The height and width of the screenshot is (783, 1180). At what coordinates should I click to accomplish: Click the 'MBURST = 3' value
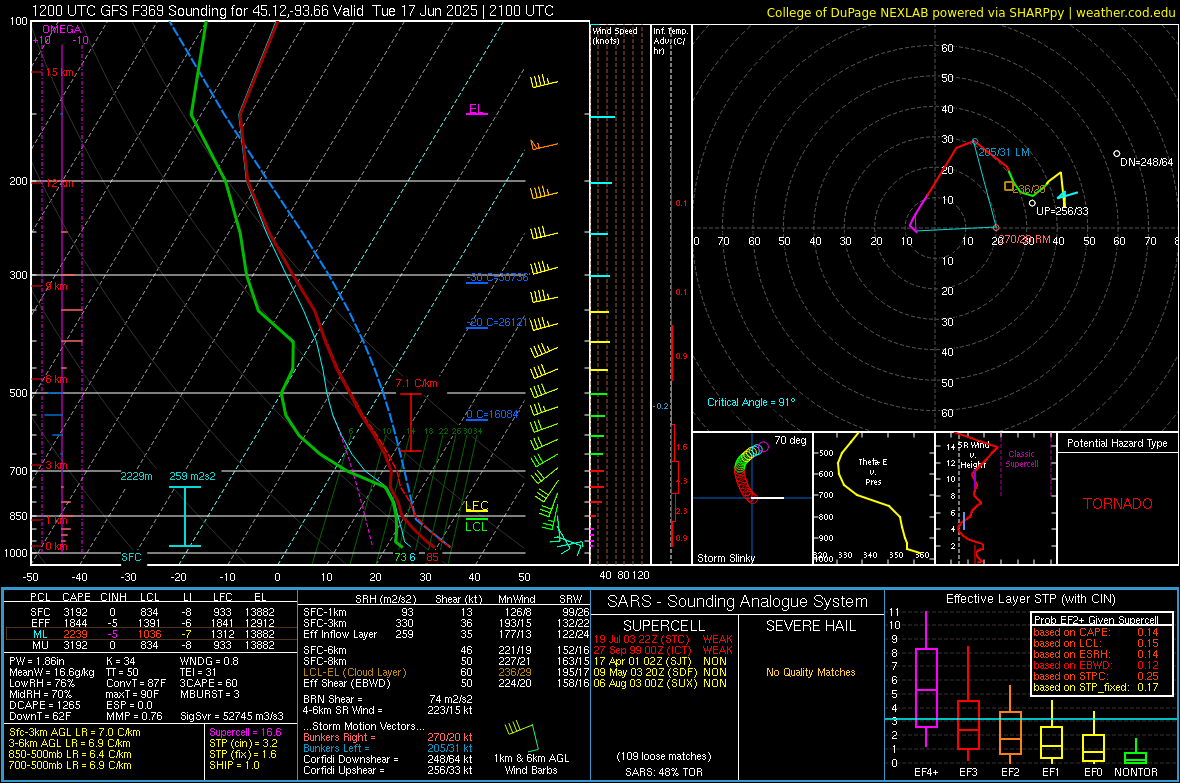(x=209, y=694)
